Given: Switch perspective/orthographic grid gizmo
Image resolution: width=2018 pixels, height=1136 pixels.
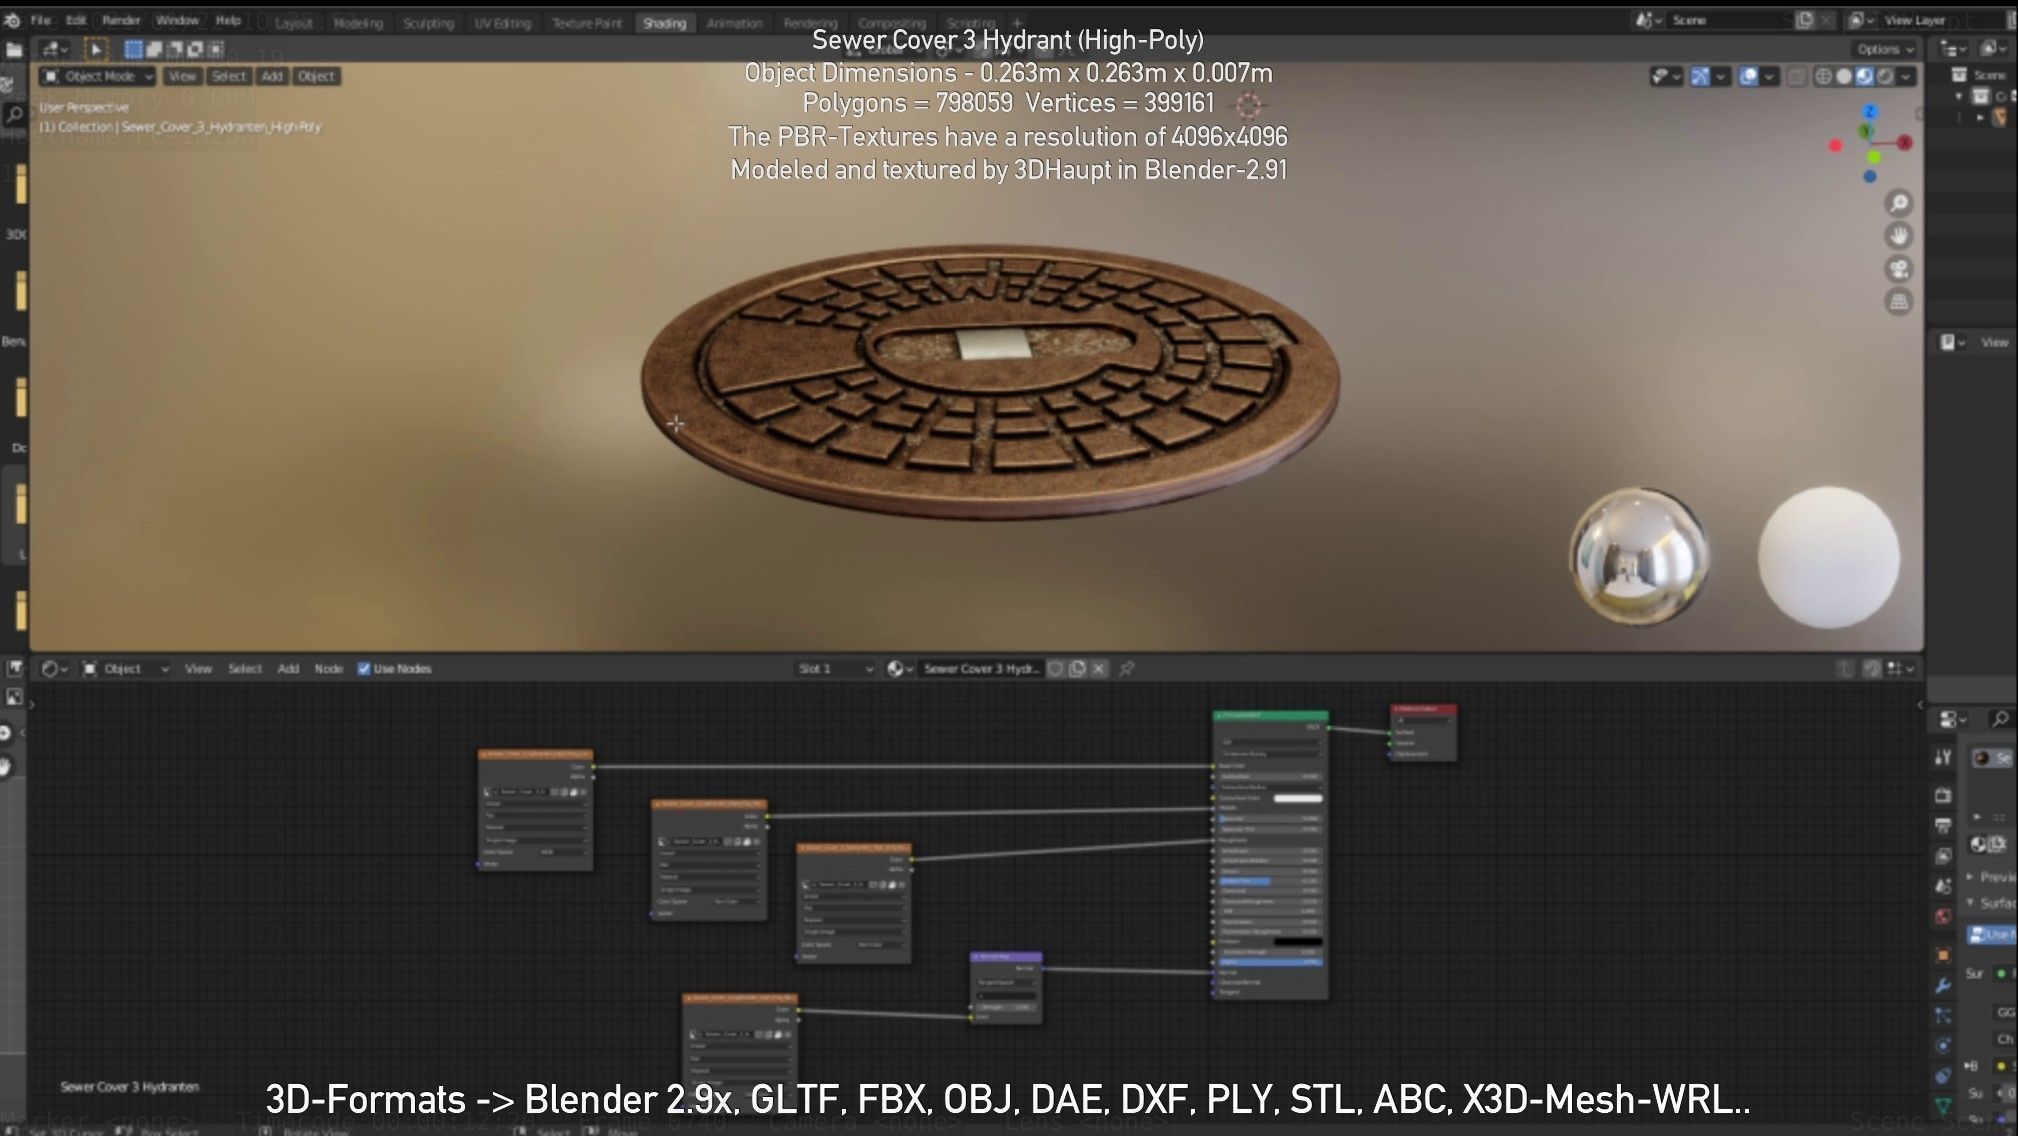Looking at the screenshot, I should pyautogui.click(x=1898, y=302).
